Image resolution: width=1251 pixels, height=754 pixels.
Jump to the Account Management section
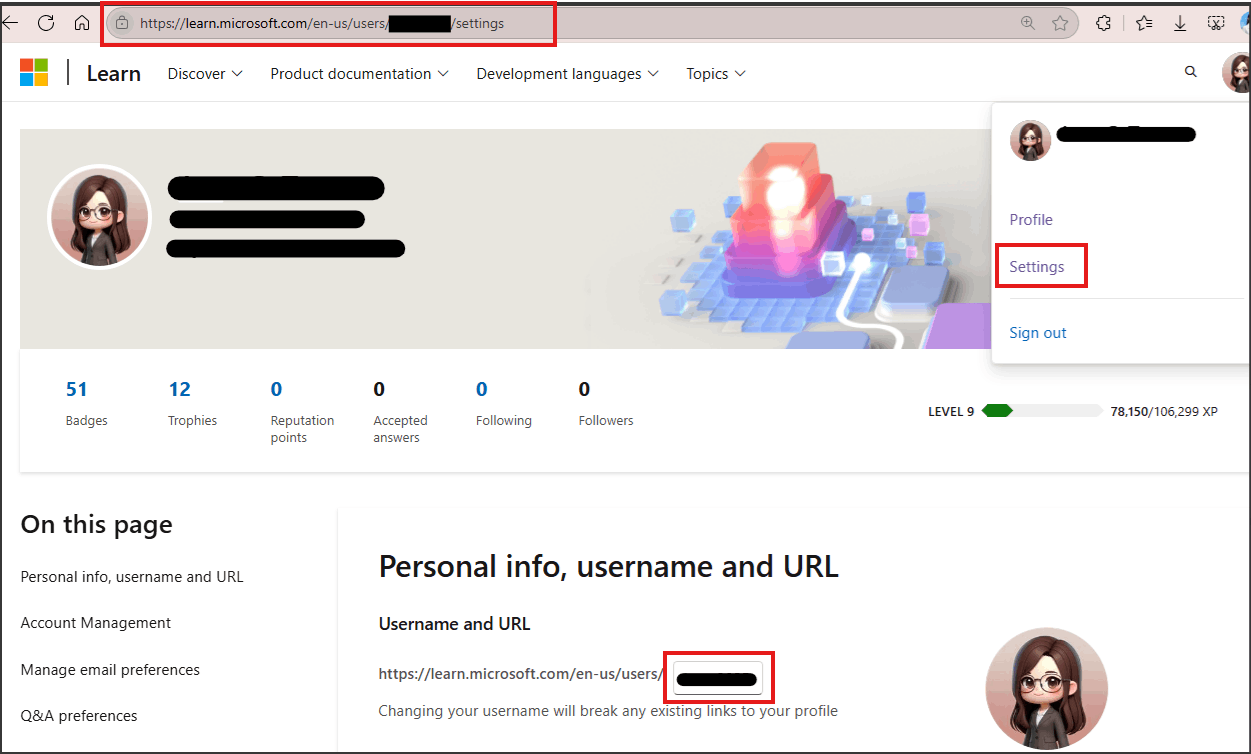coord(96,623)
